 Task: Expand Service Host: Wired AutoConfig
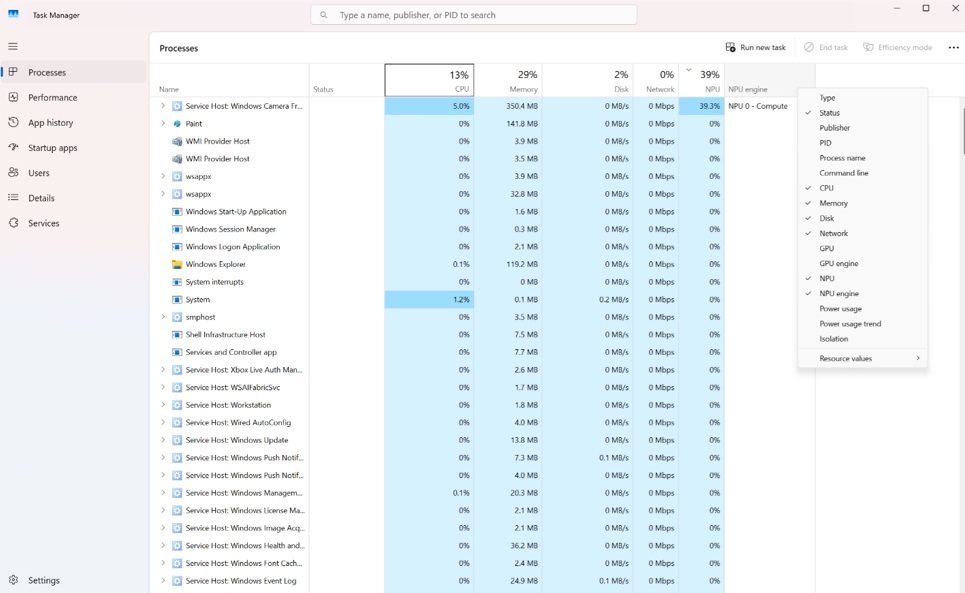163,423
